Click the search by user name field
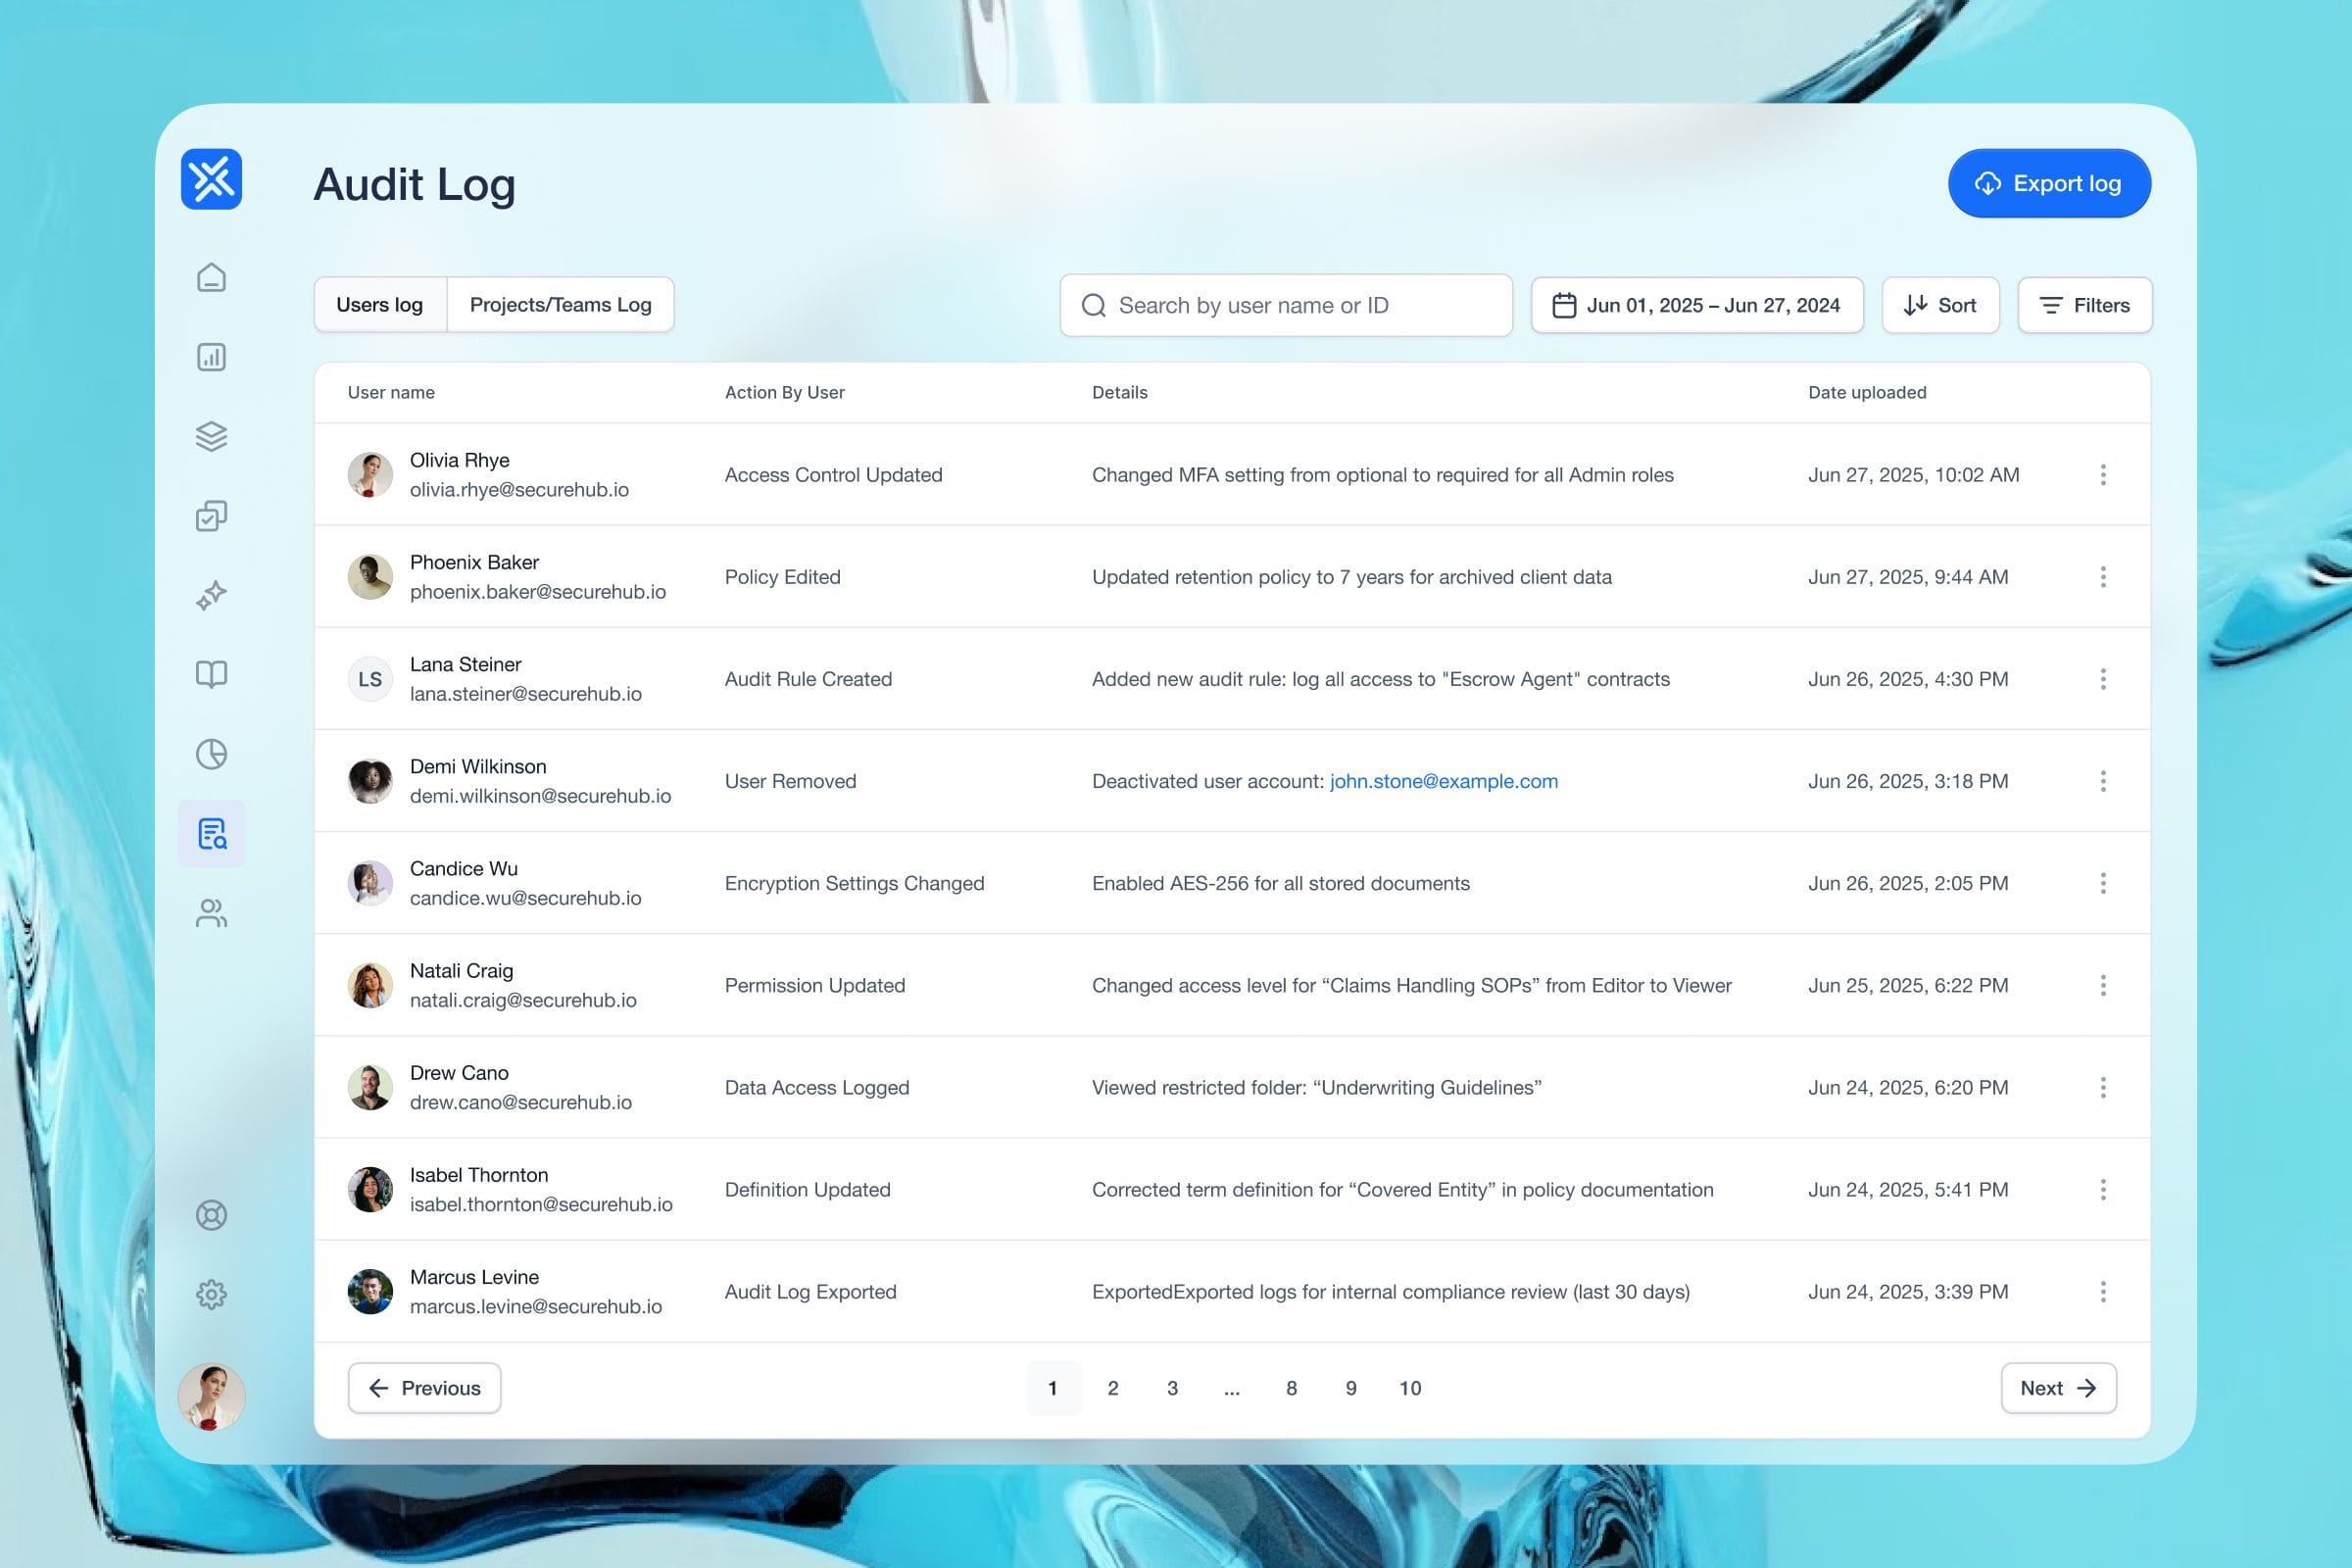This screenshot has width=2352, height=1568. point(1285,305)
